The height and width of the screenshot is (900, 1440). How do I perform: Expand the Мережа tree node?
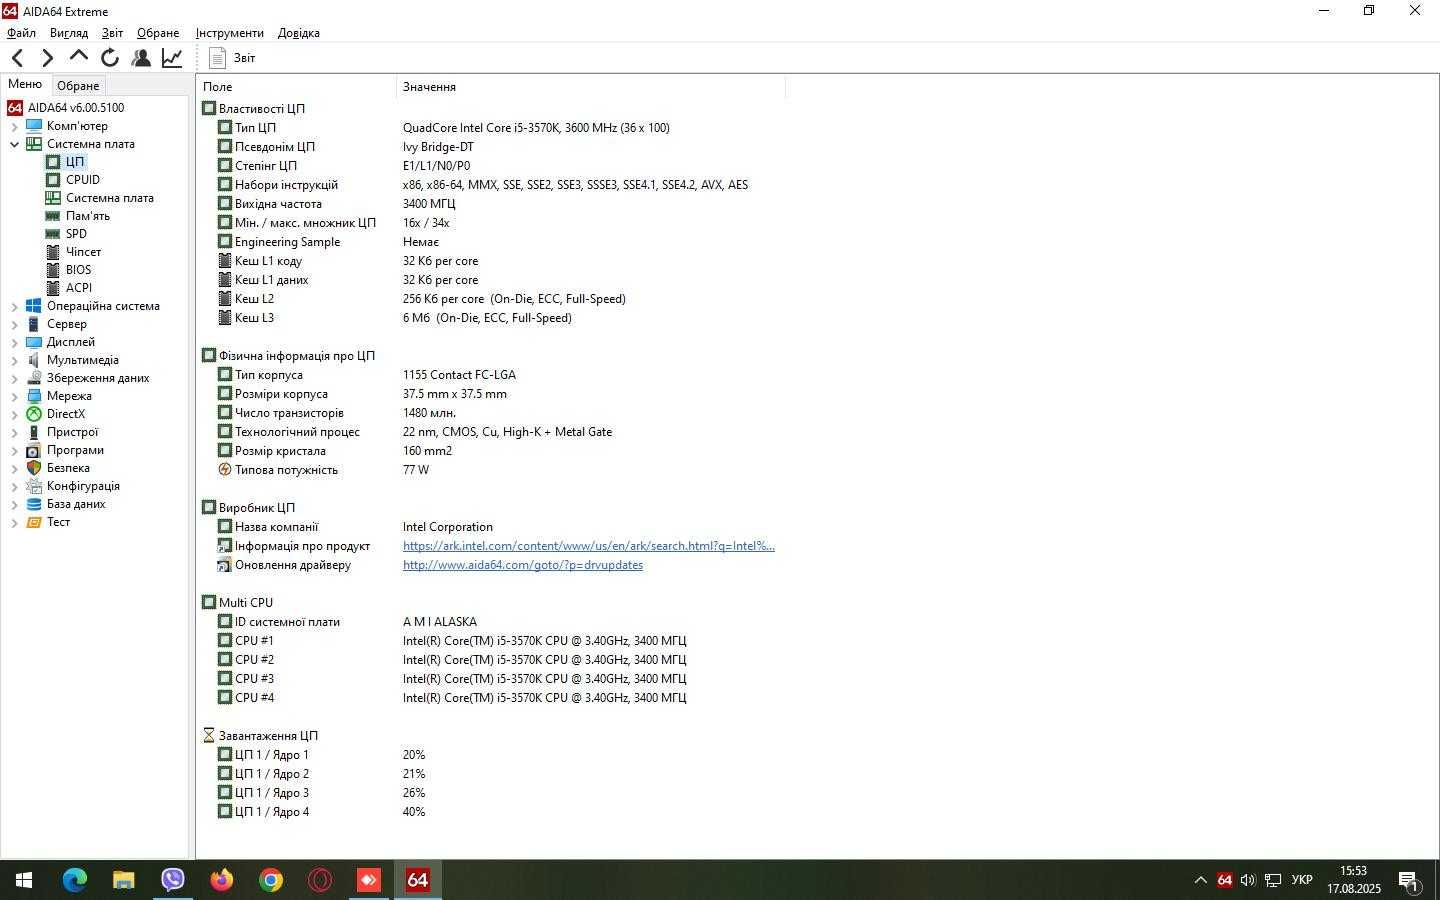coord(14,396)
